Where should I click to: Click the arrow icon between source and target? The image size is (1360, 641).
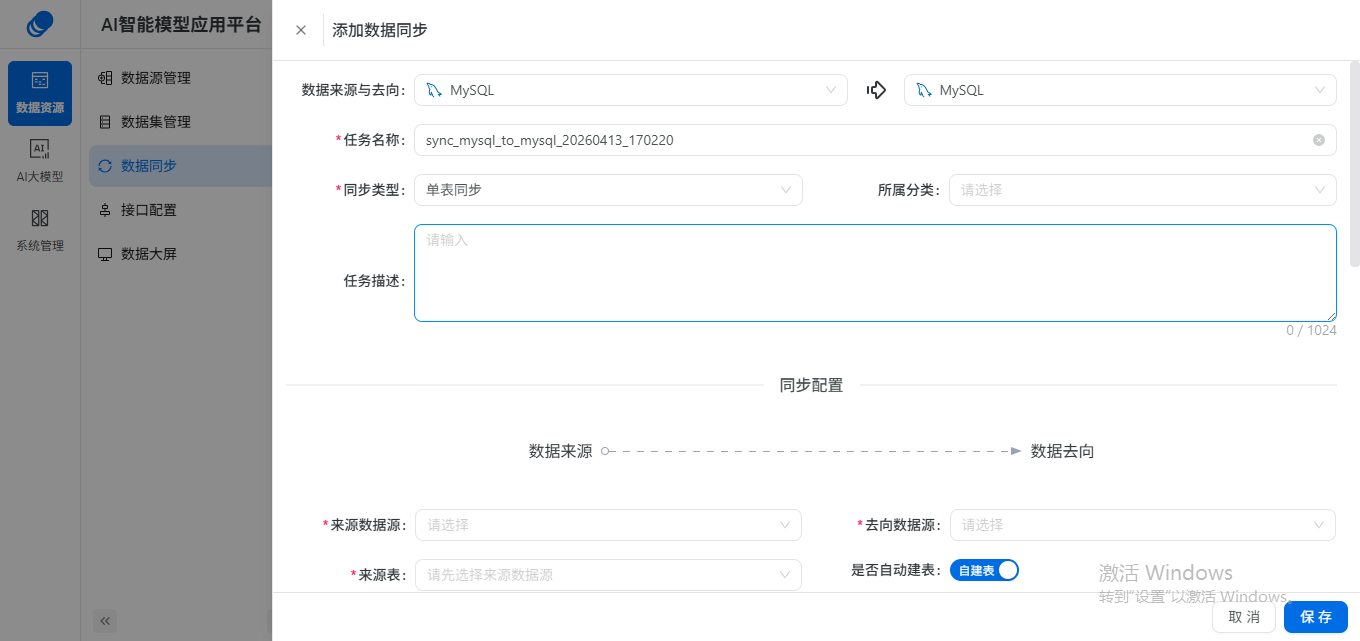(x=876, y=90)
